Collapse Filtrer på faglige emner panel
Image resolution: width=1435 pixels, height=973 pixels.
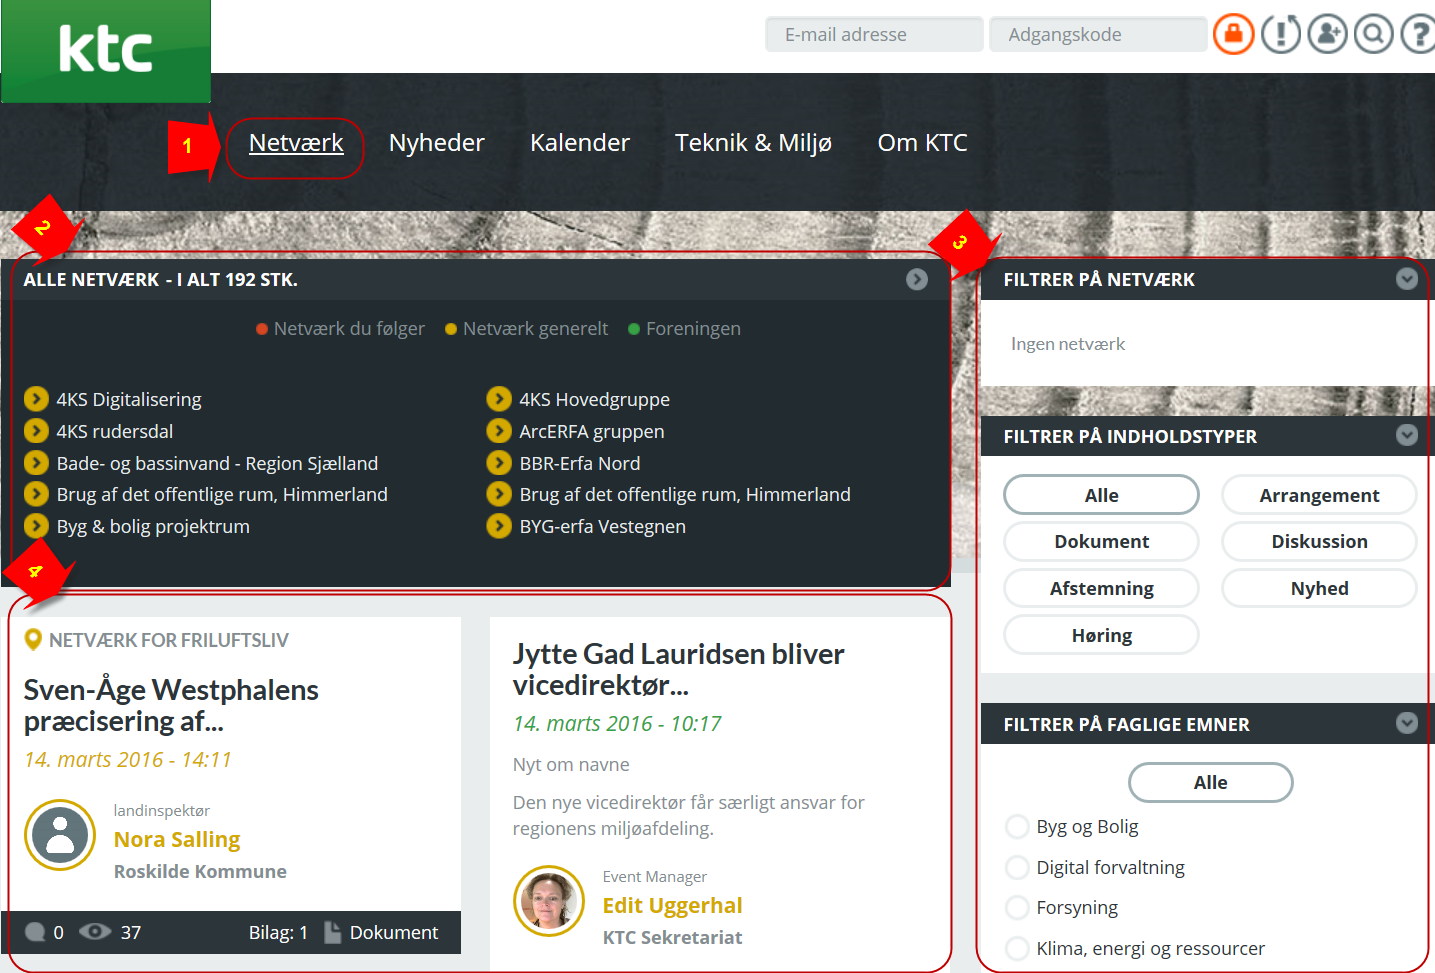[1407, 723]
